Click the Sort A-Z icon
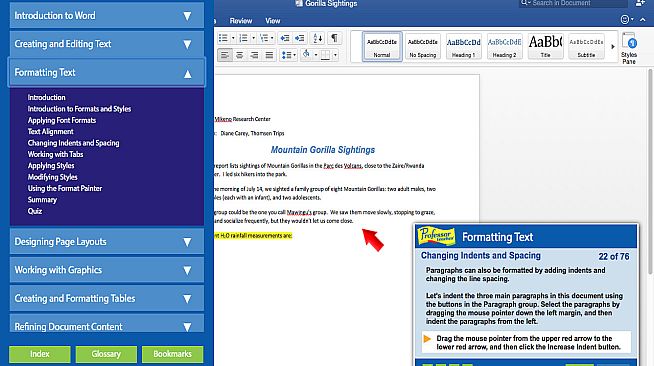 318,38
